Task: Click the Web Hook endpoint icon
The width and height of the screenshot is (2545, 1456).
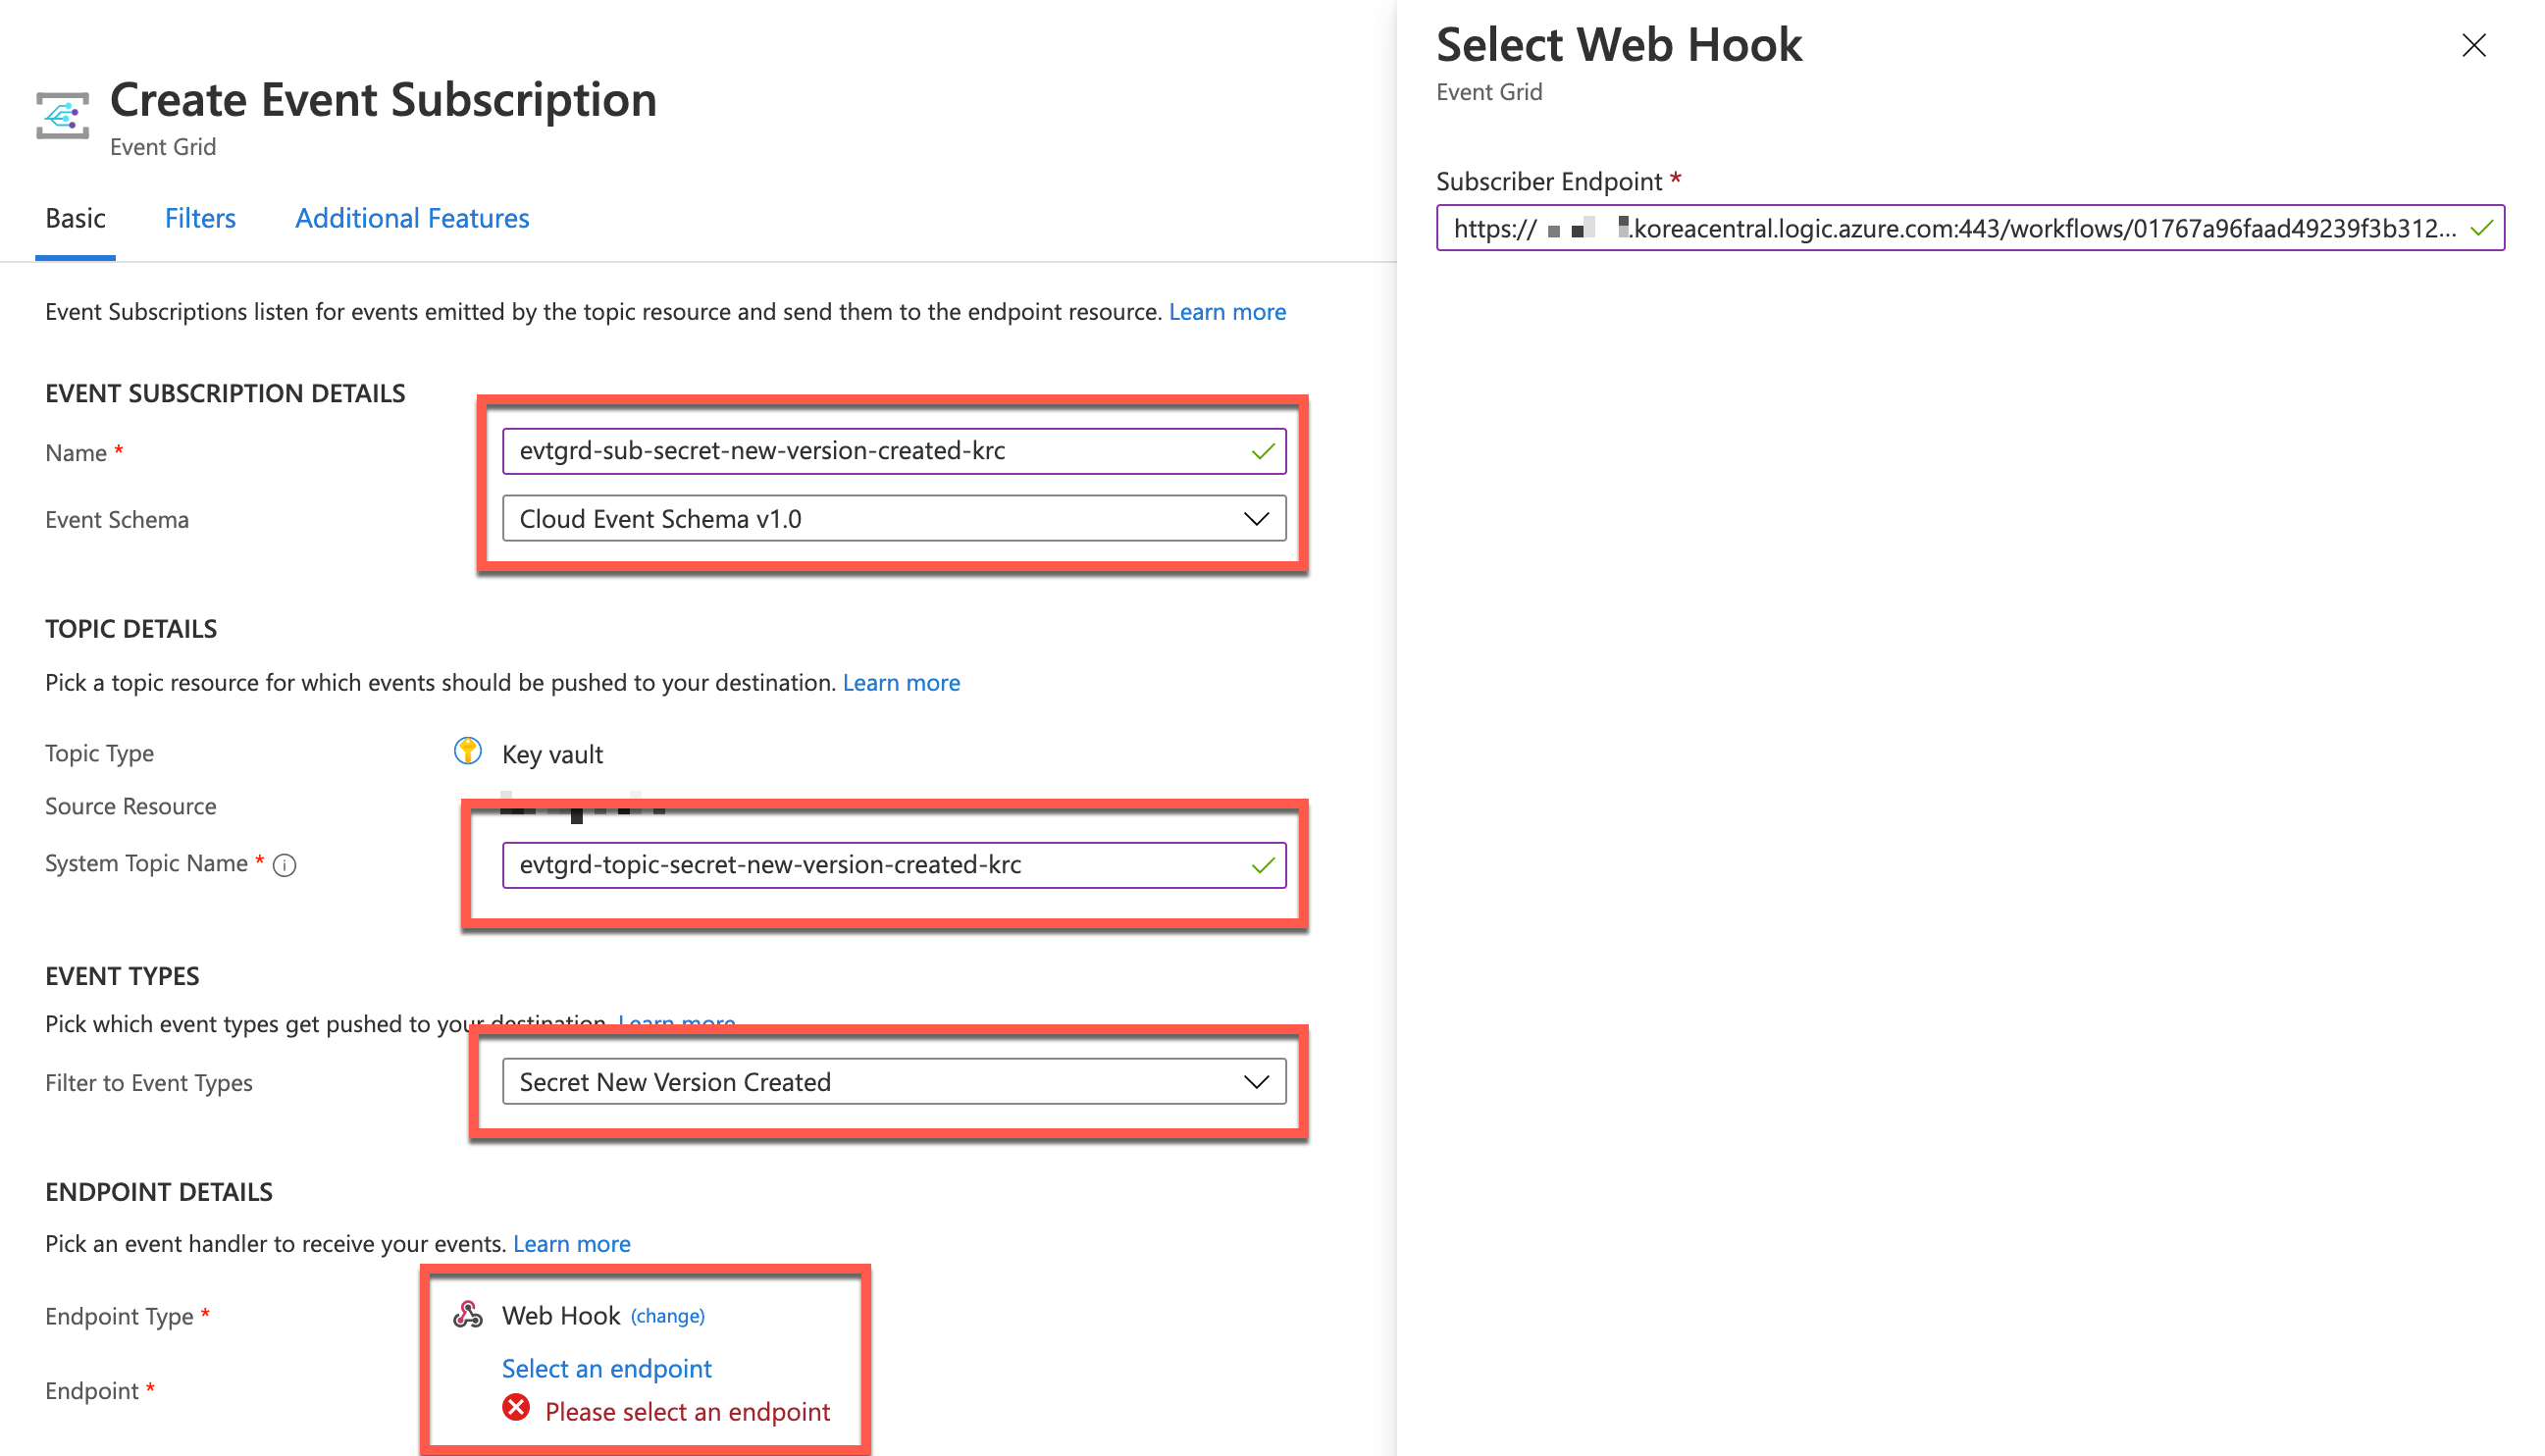Action: click(x=467, y=1314)
